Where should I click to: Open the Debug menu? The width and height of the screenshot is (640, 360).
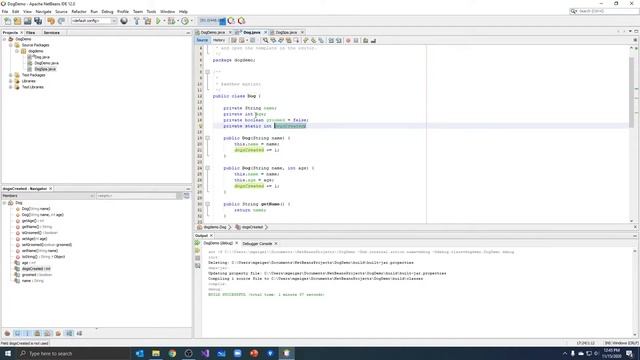pyautogui.click(x=107, y=11)
